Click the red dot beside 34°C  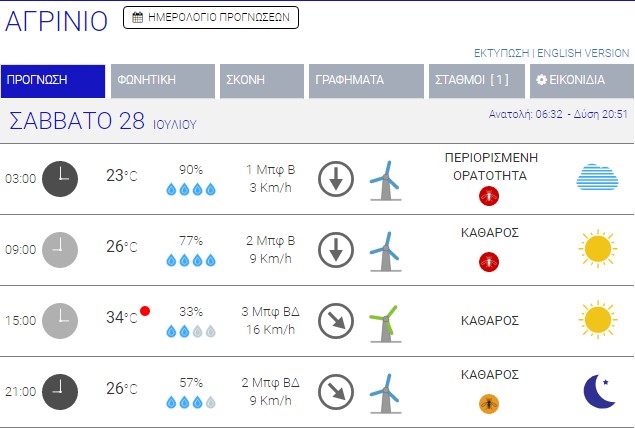146,311
